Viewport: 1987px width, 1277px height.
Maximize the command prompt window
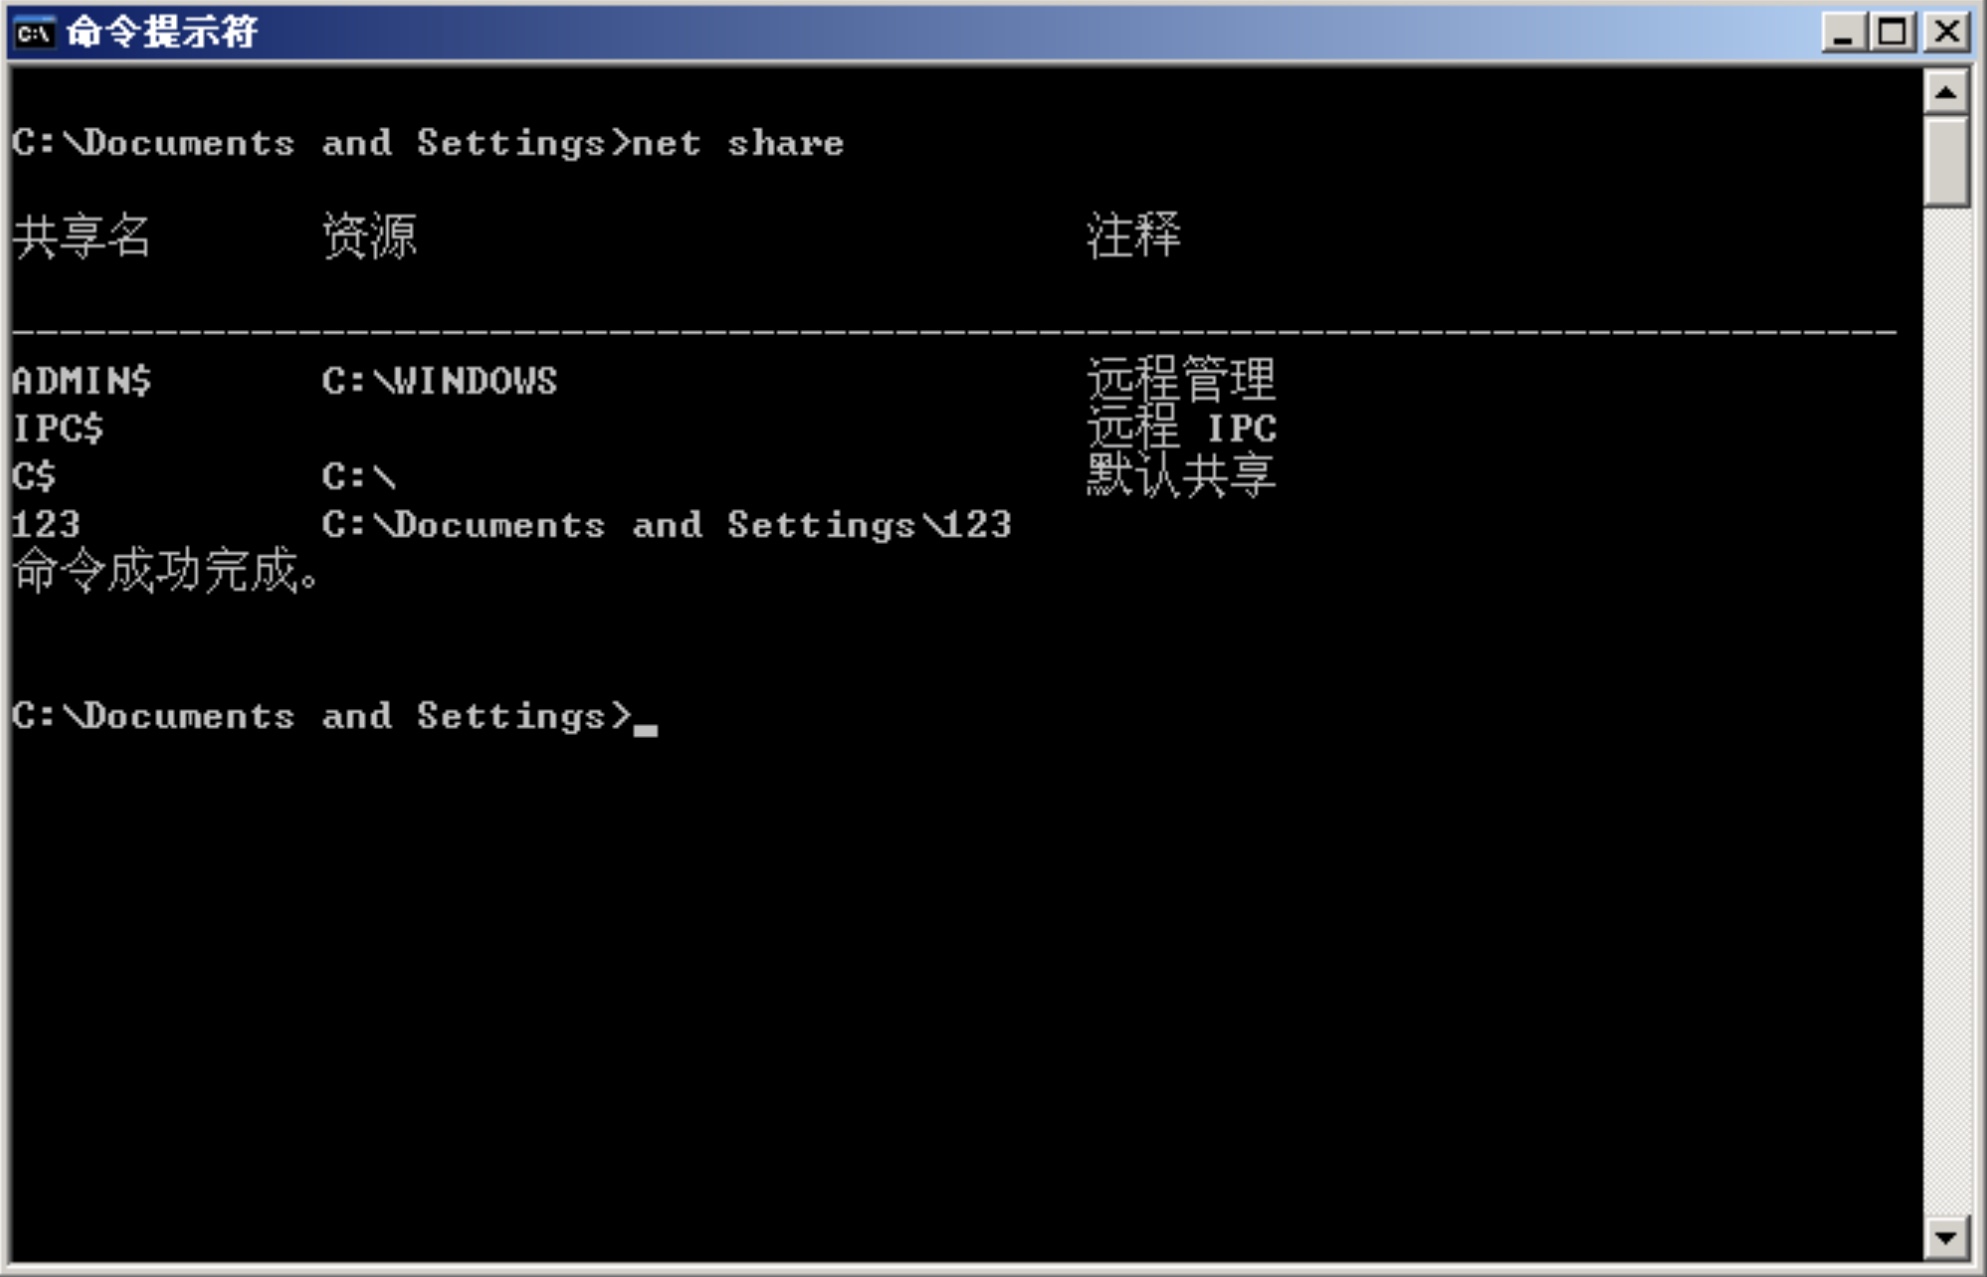[x=1892, y=33]
